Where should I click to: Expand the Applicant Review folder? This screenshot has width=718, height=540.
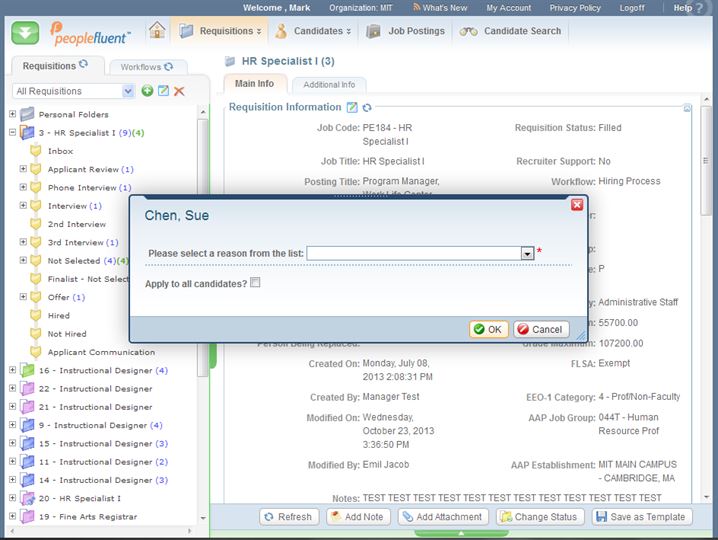point(23,169)
